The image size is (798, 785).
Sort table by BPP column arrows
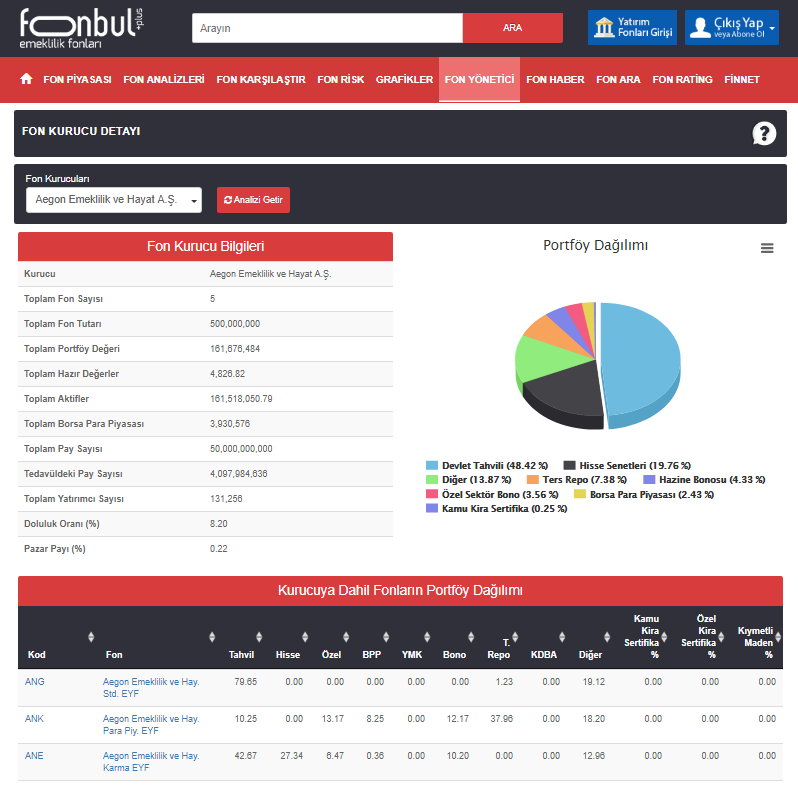(386, 637)
